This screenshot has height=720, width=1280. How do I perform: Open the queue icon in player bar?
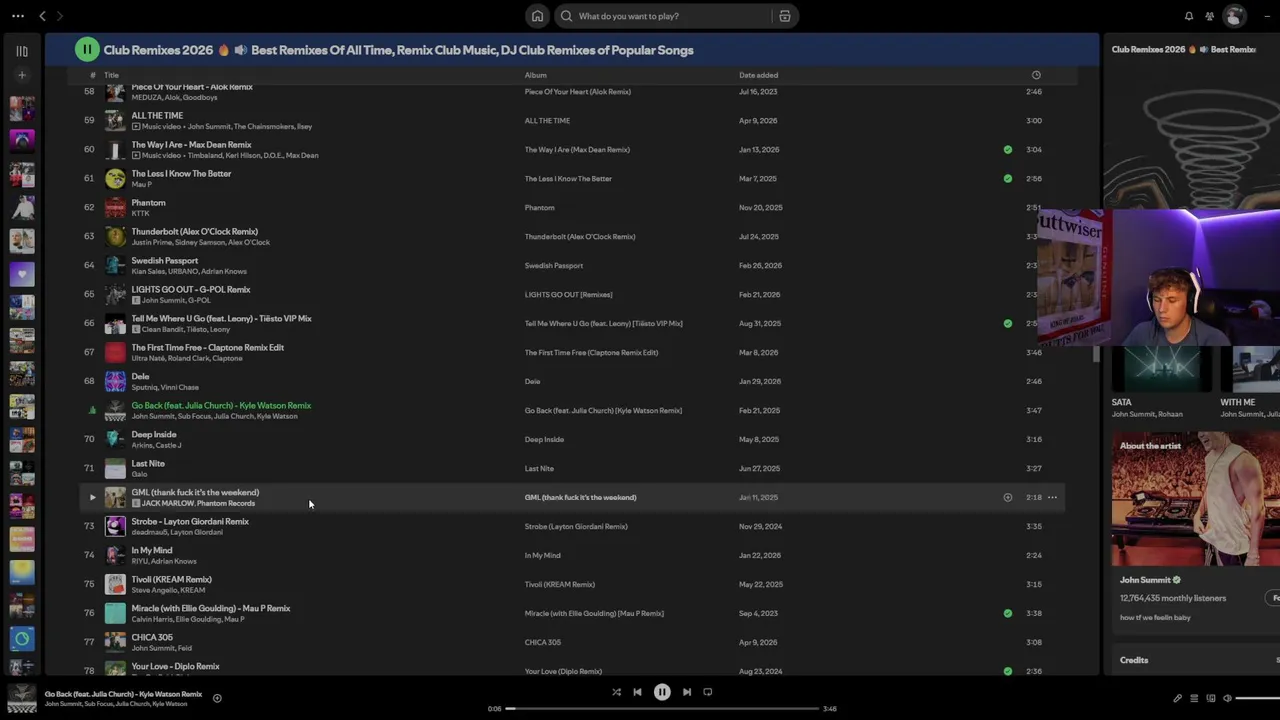1194,698
